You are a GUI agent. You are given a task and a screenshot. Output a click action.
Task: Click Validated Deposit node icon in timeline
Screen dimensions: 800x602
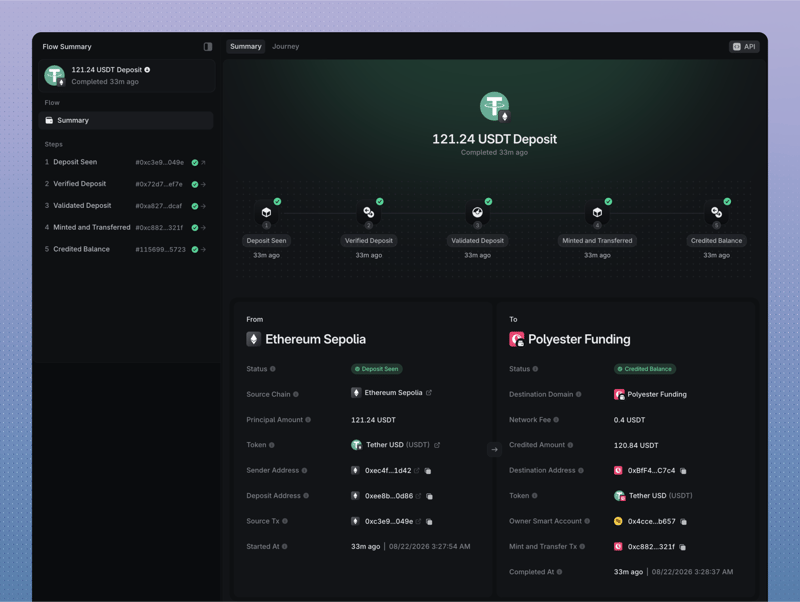478,212
